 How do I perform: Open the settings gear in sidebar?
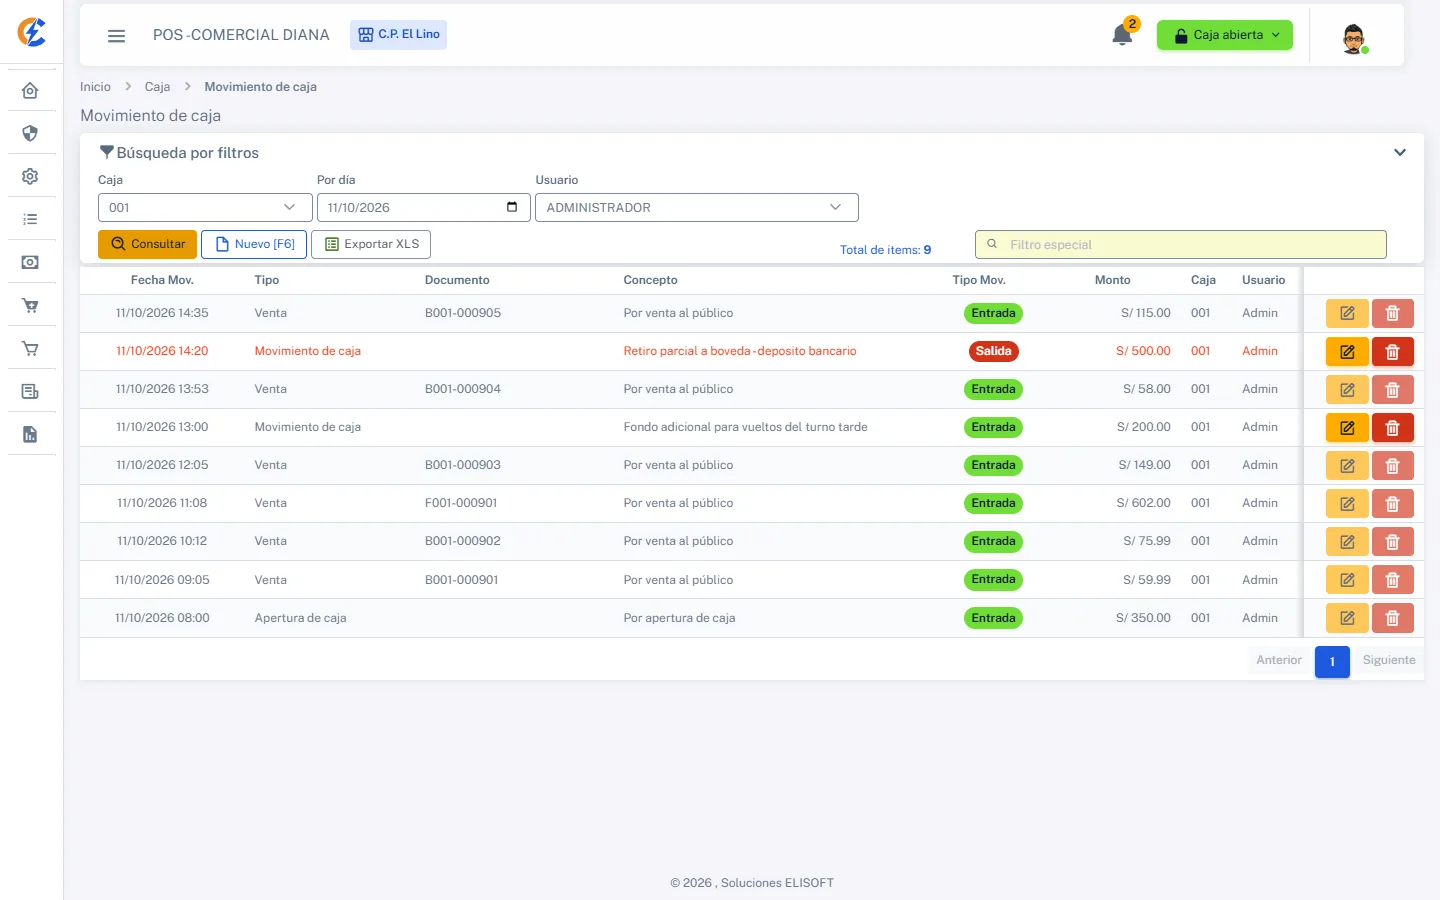(x=30, y=176)
